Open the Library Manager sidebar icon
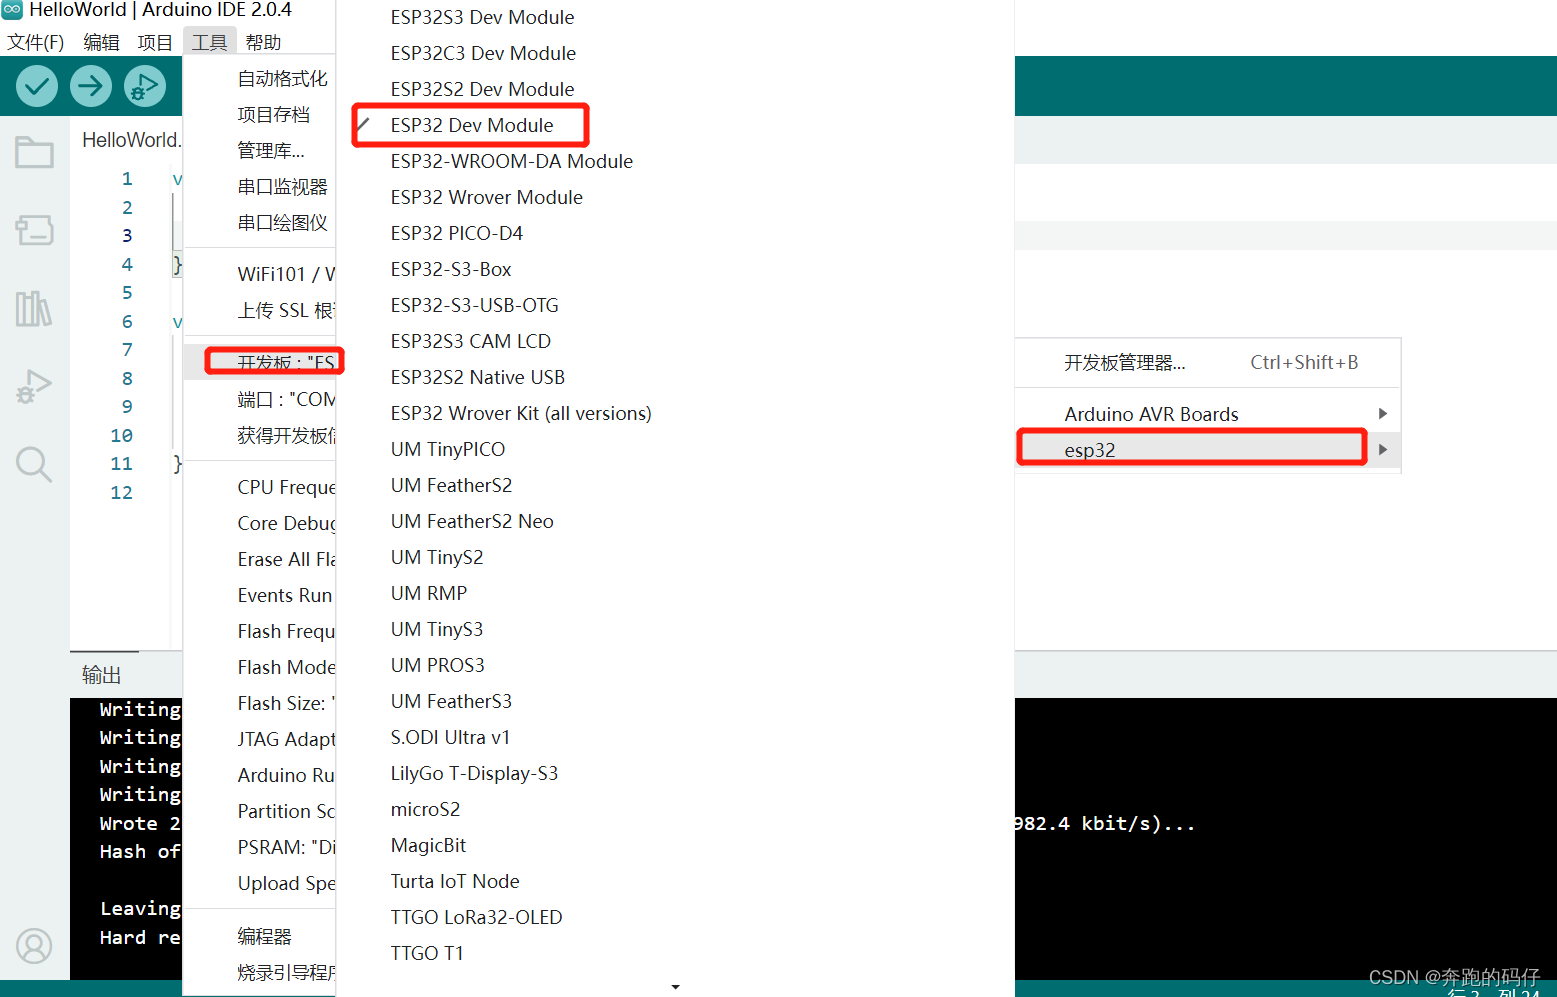The width and height of the screenshot is (1557, 997). coord(34,308)
